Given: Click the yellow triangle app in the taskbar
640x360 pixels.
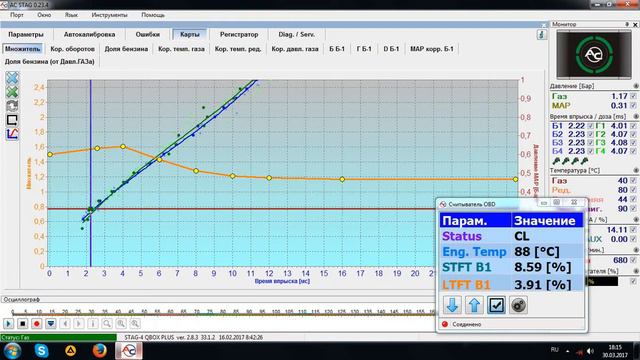Looking at the screenshot, I should 71,351.
